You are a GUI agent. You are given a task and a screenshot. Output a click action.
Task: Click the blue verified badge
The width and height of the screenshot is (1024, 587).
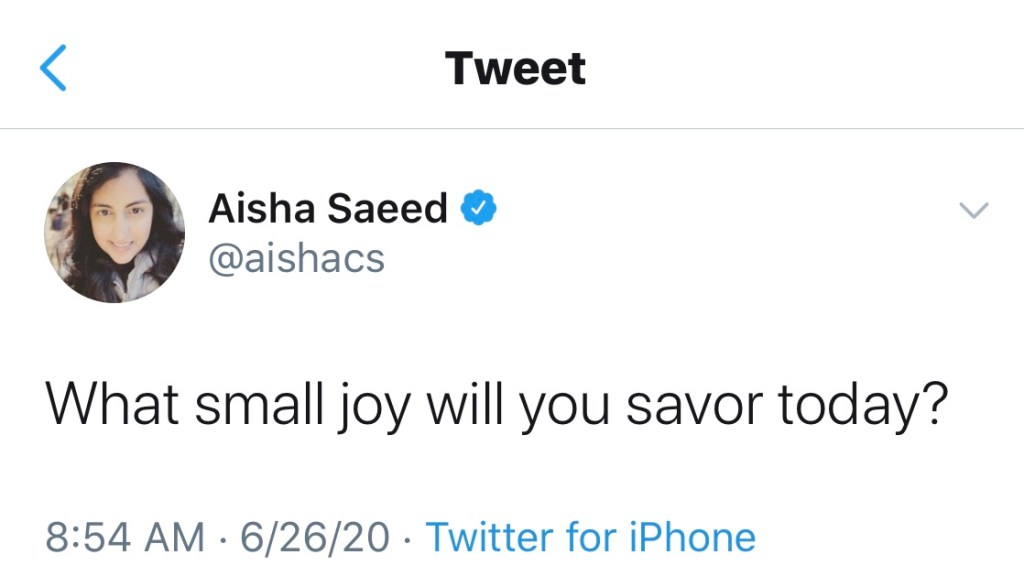478,209
